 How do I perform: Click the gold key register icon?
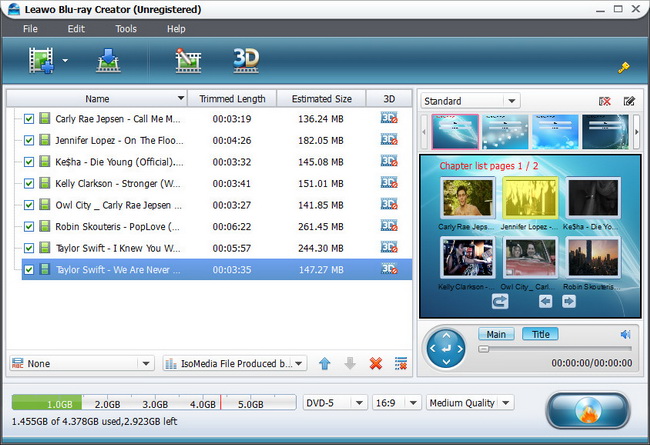[x=623, y=67]
